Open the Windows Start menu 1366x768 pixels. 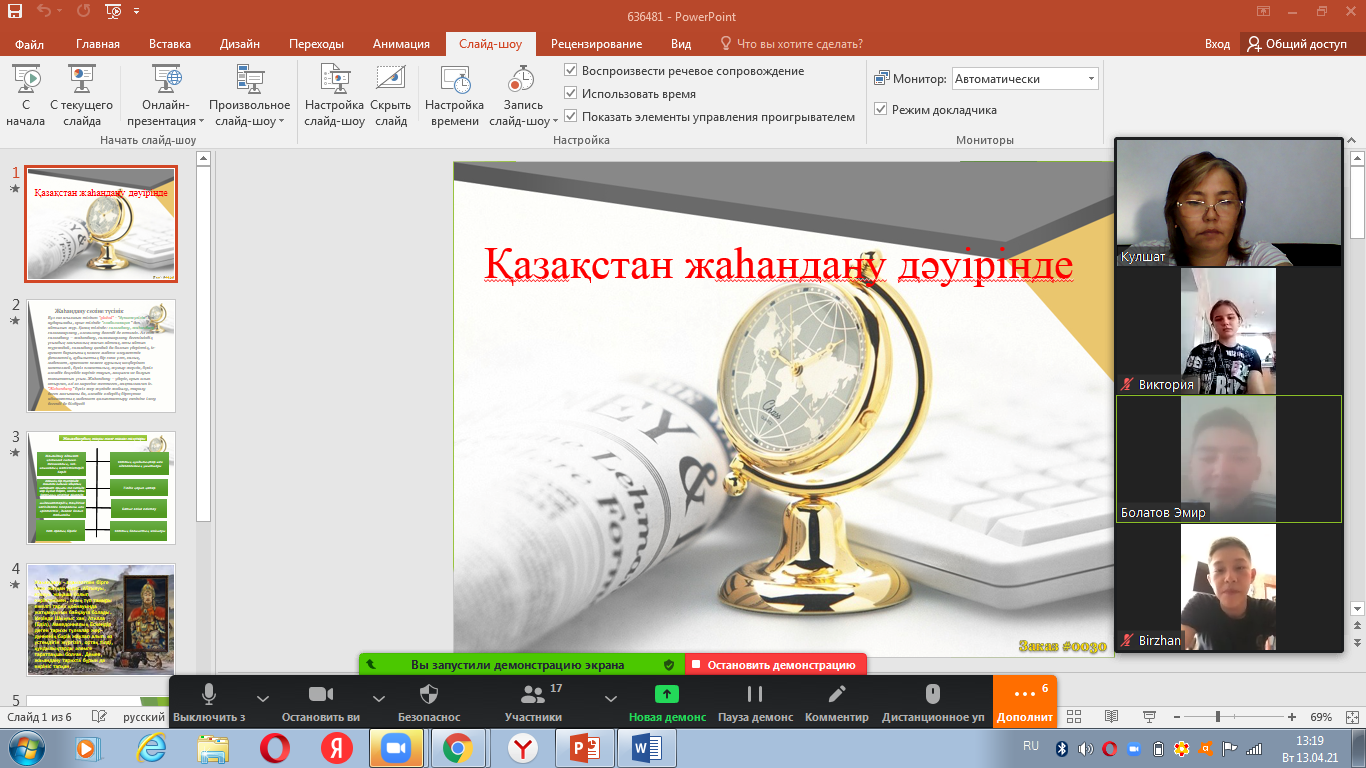tap(25, 748)
